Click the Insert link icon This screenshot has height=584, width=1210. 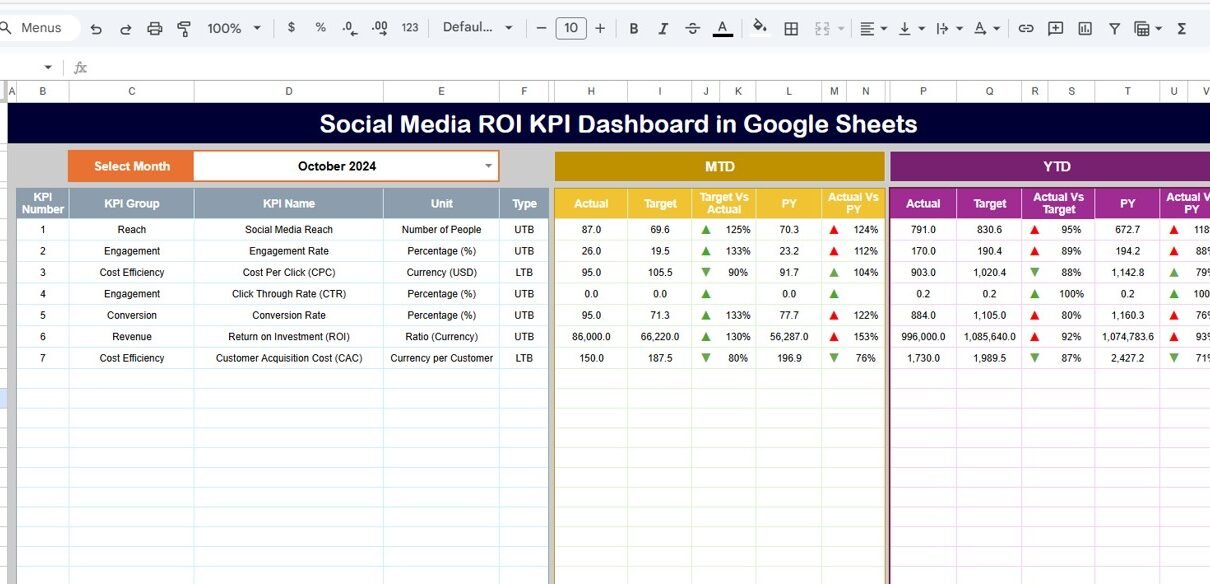(x=1025, y=29)
